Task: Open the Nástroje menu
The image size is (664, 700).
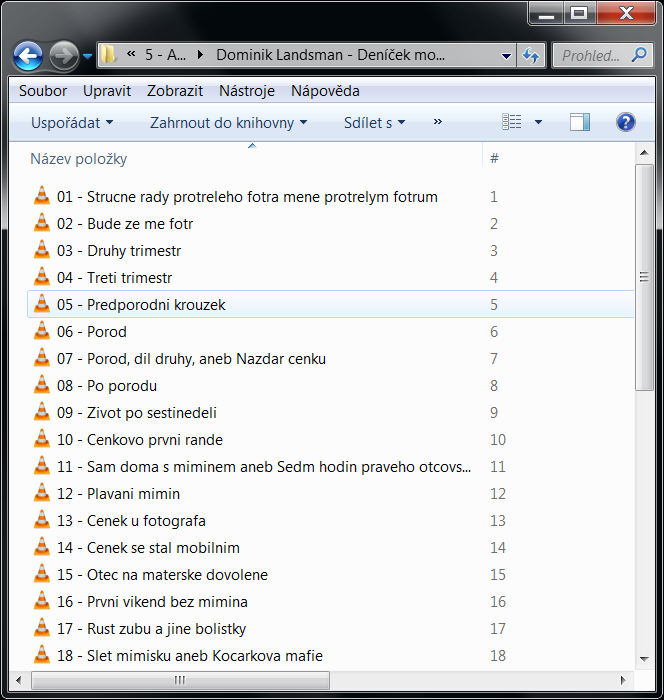Action: pos(247,91)
